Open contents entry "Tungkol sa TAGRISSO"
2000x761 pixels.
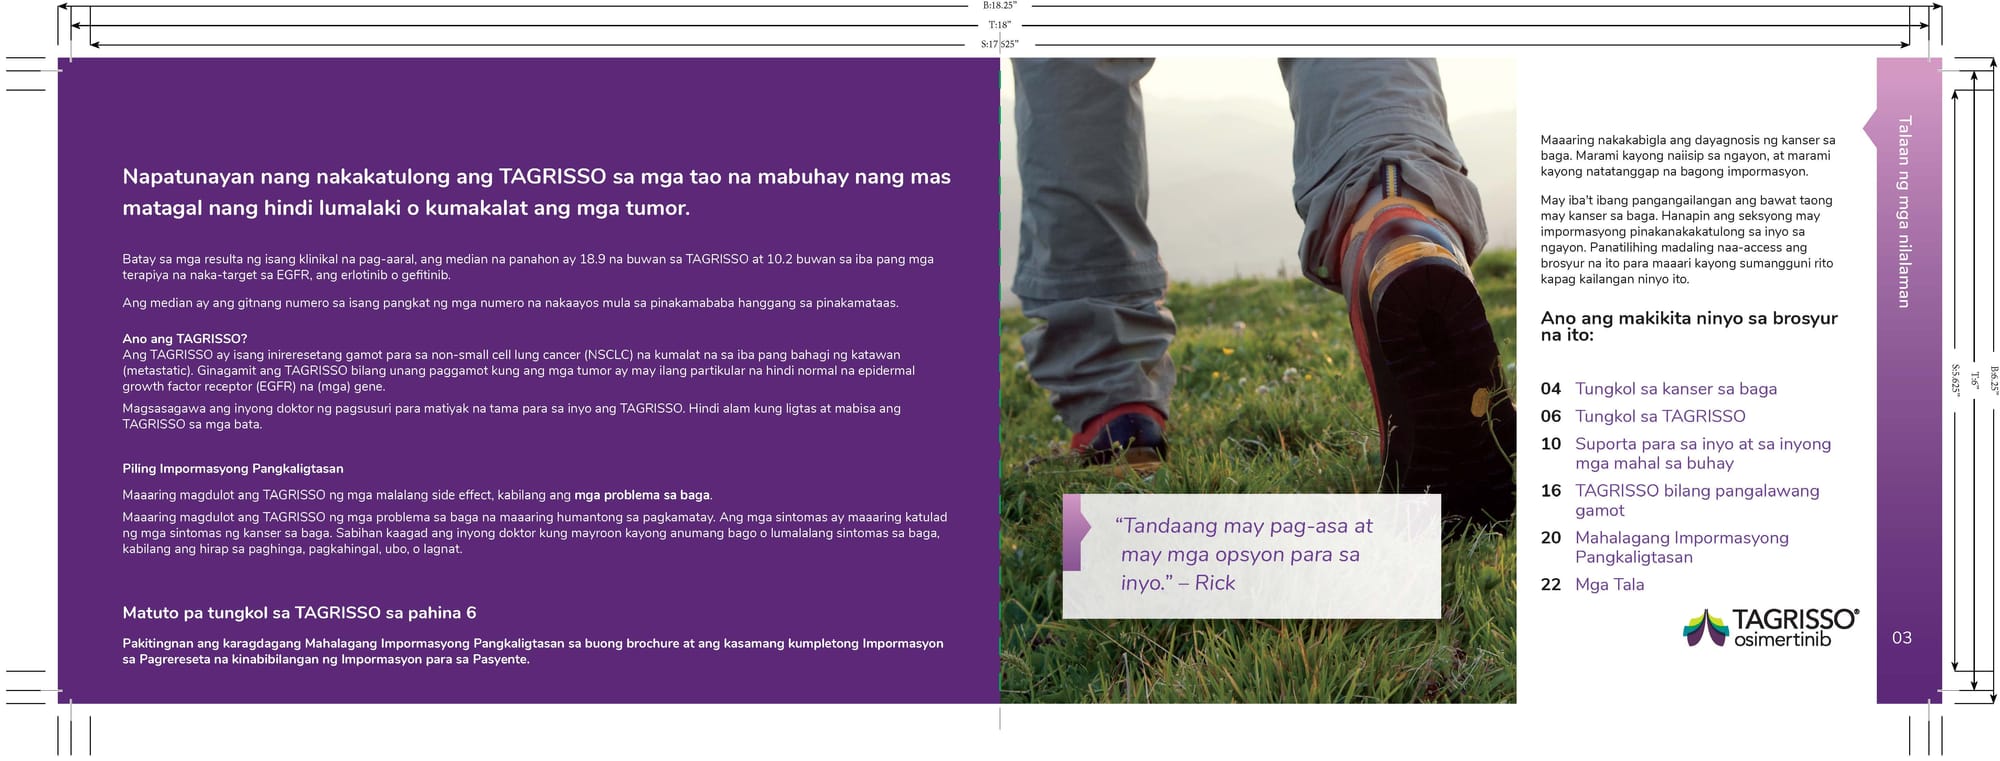[x=1660, y=416]
